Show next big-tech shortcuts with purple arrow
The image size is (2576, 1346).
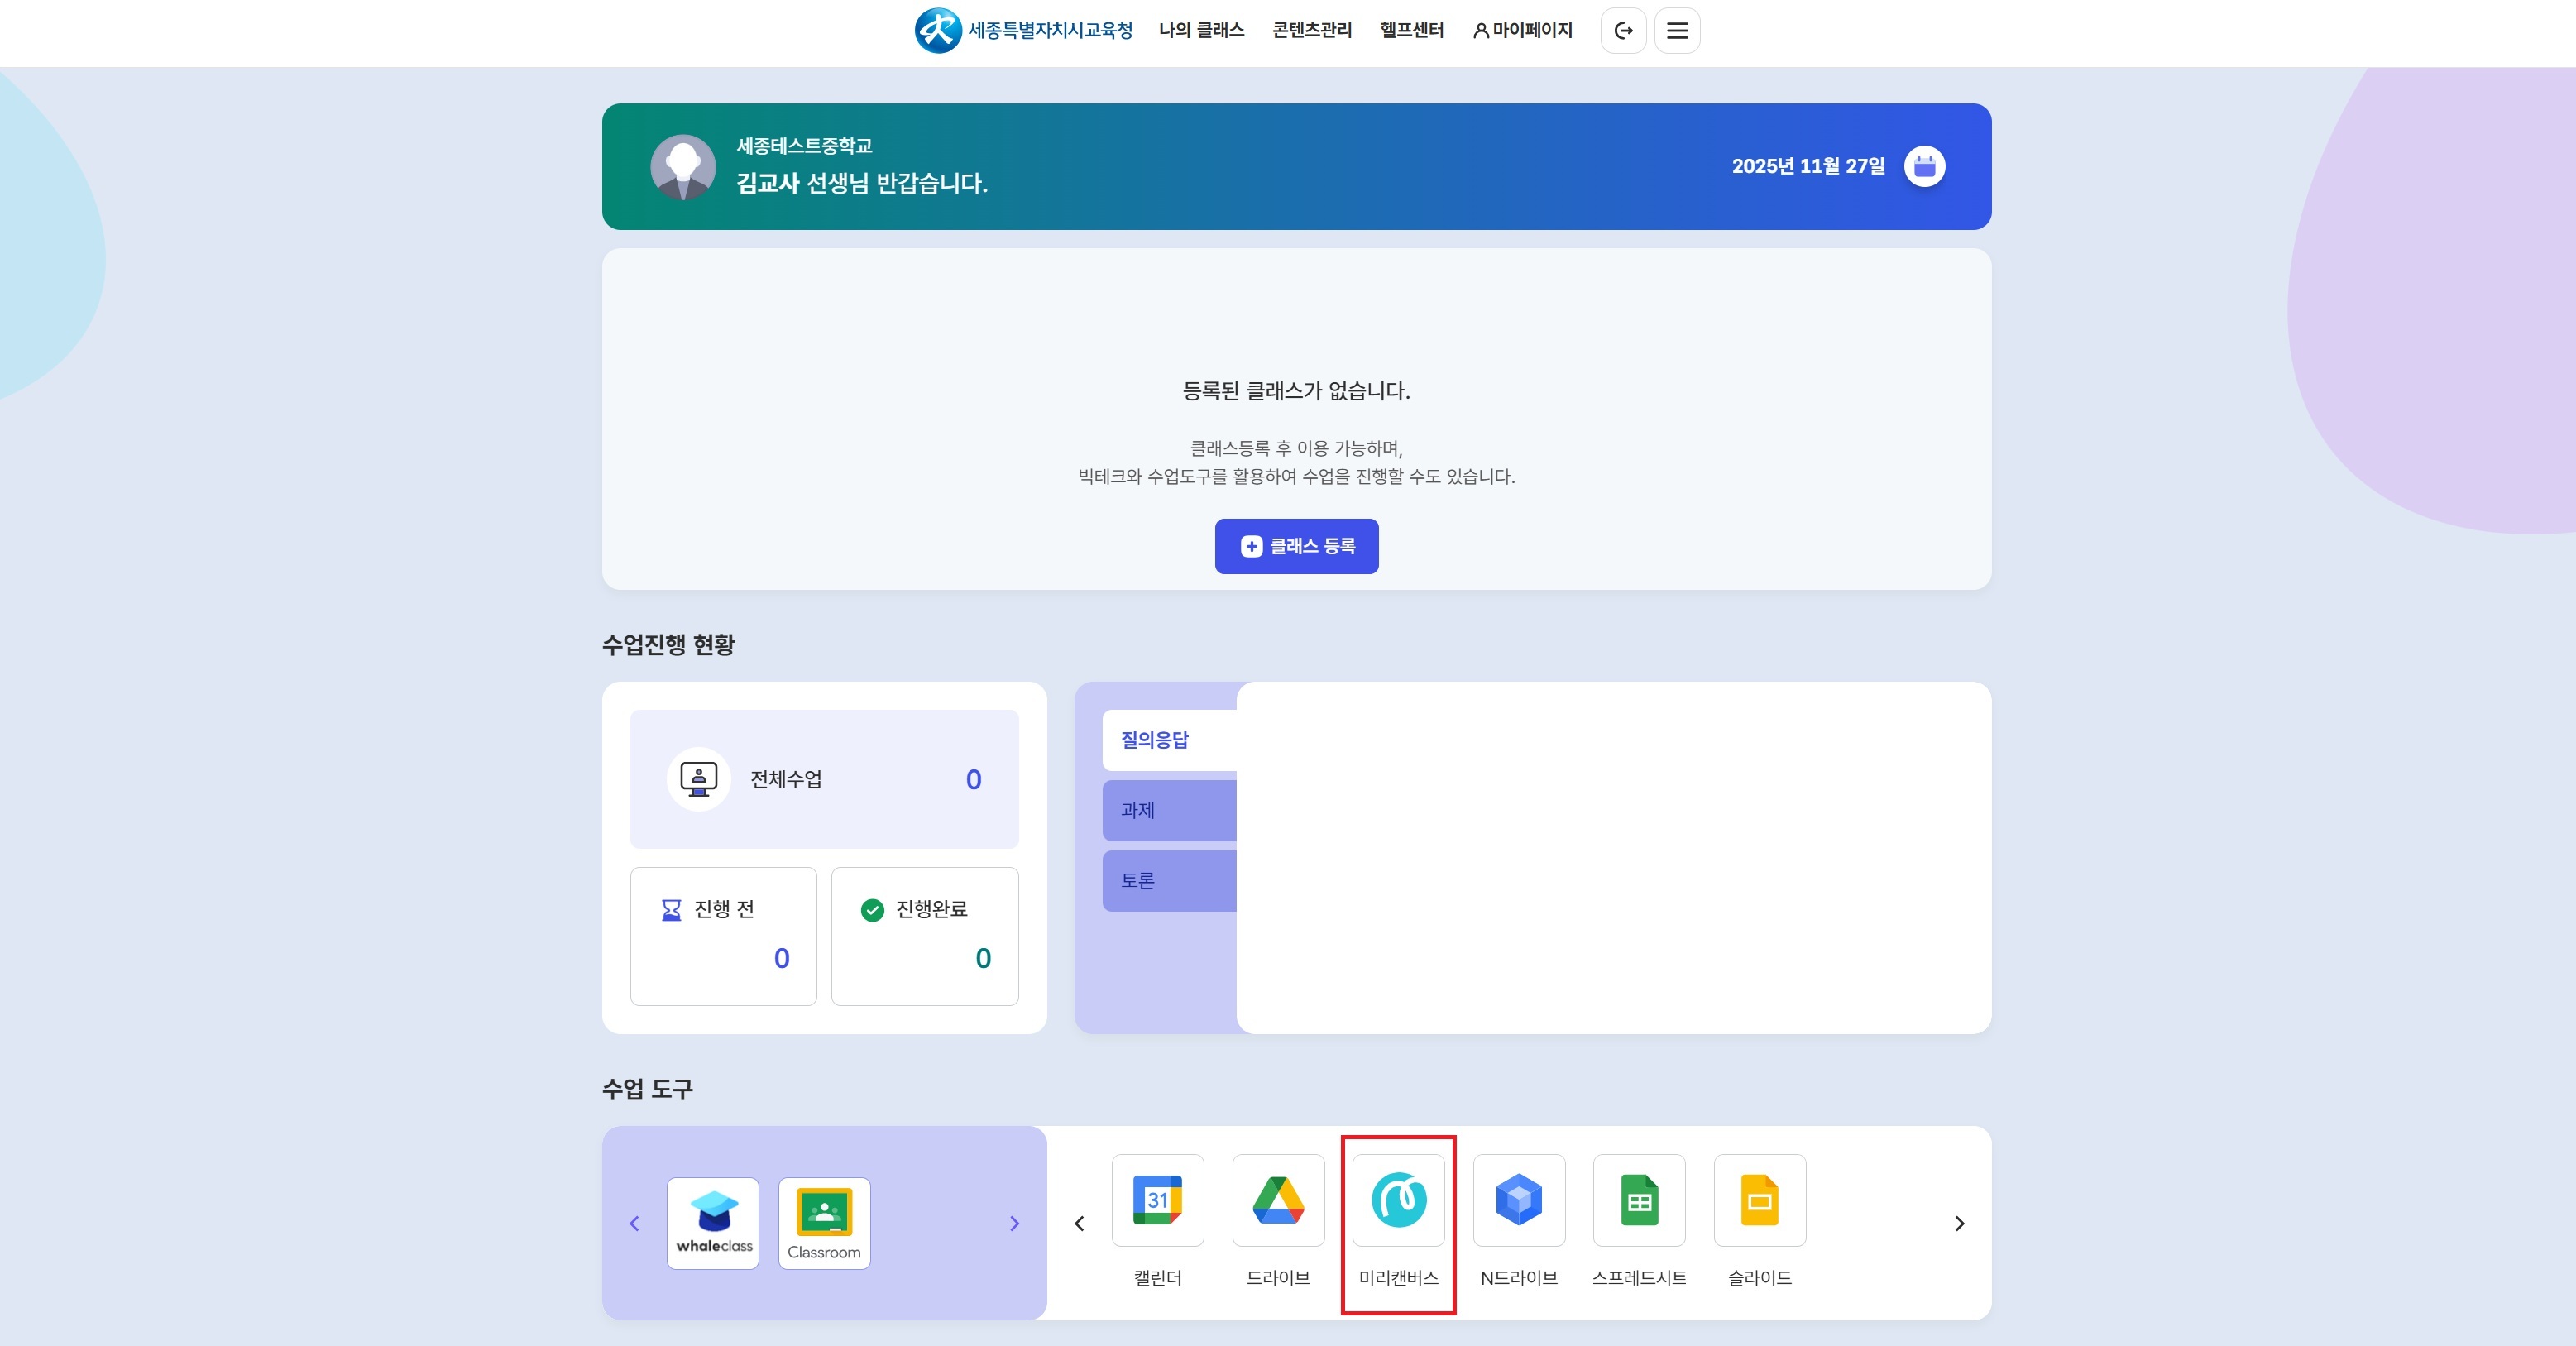tap(1014, 1224)
